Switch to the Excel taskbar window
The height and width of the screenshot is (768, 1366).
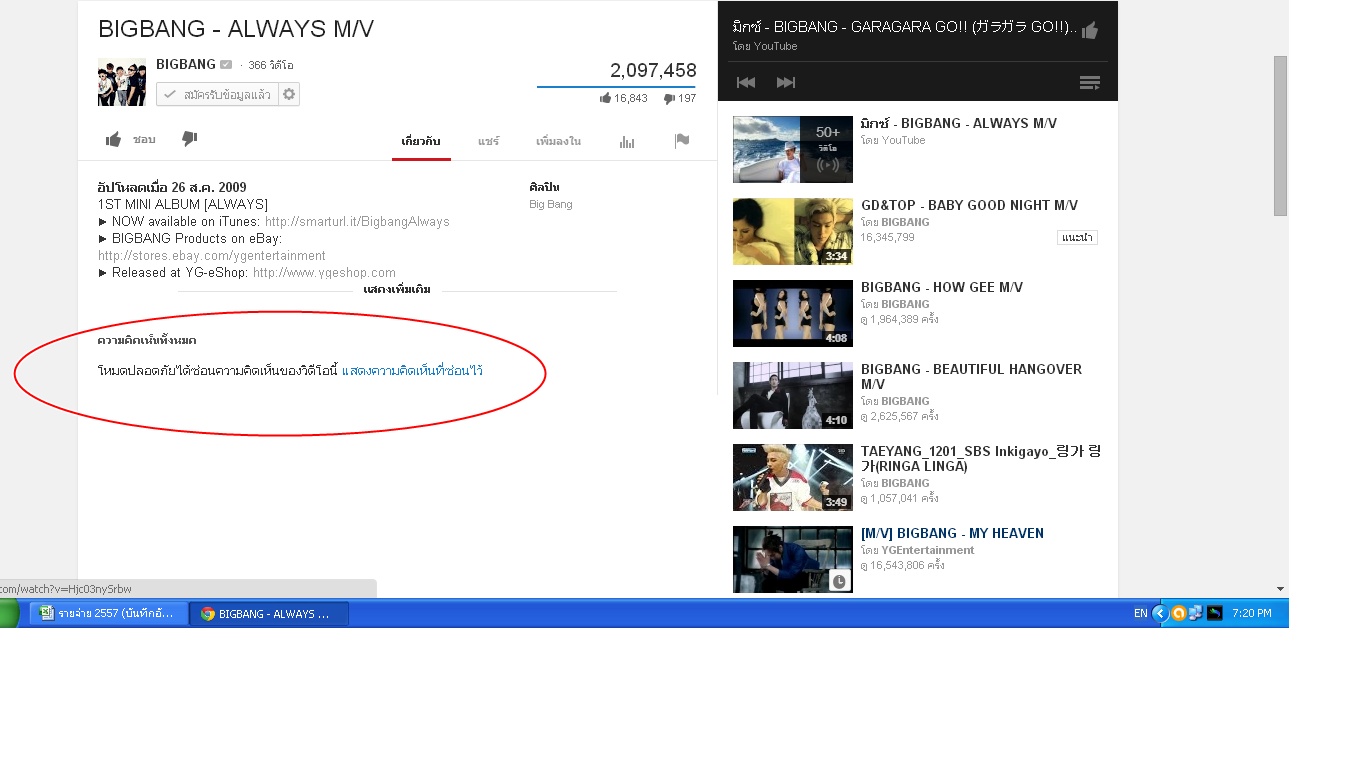(x=108, y=613)
